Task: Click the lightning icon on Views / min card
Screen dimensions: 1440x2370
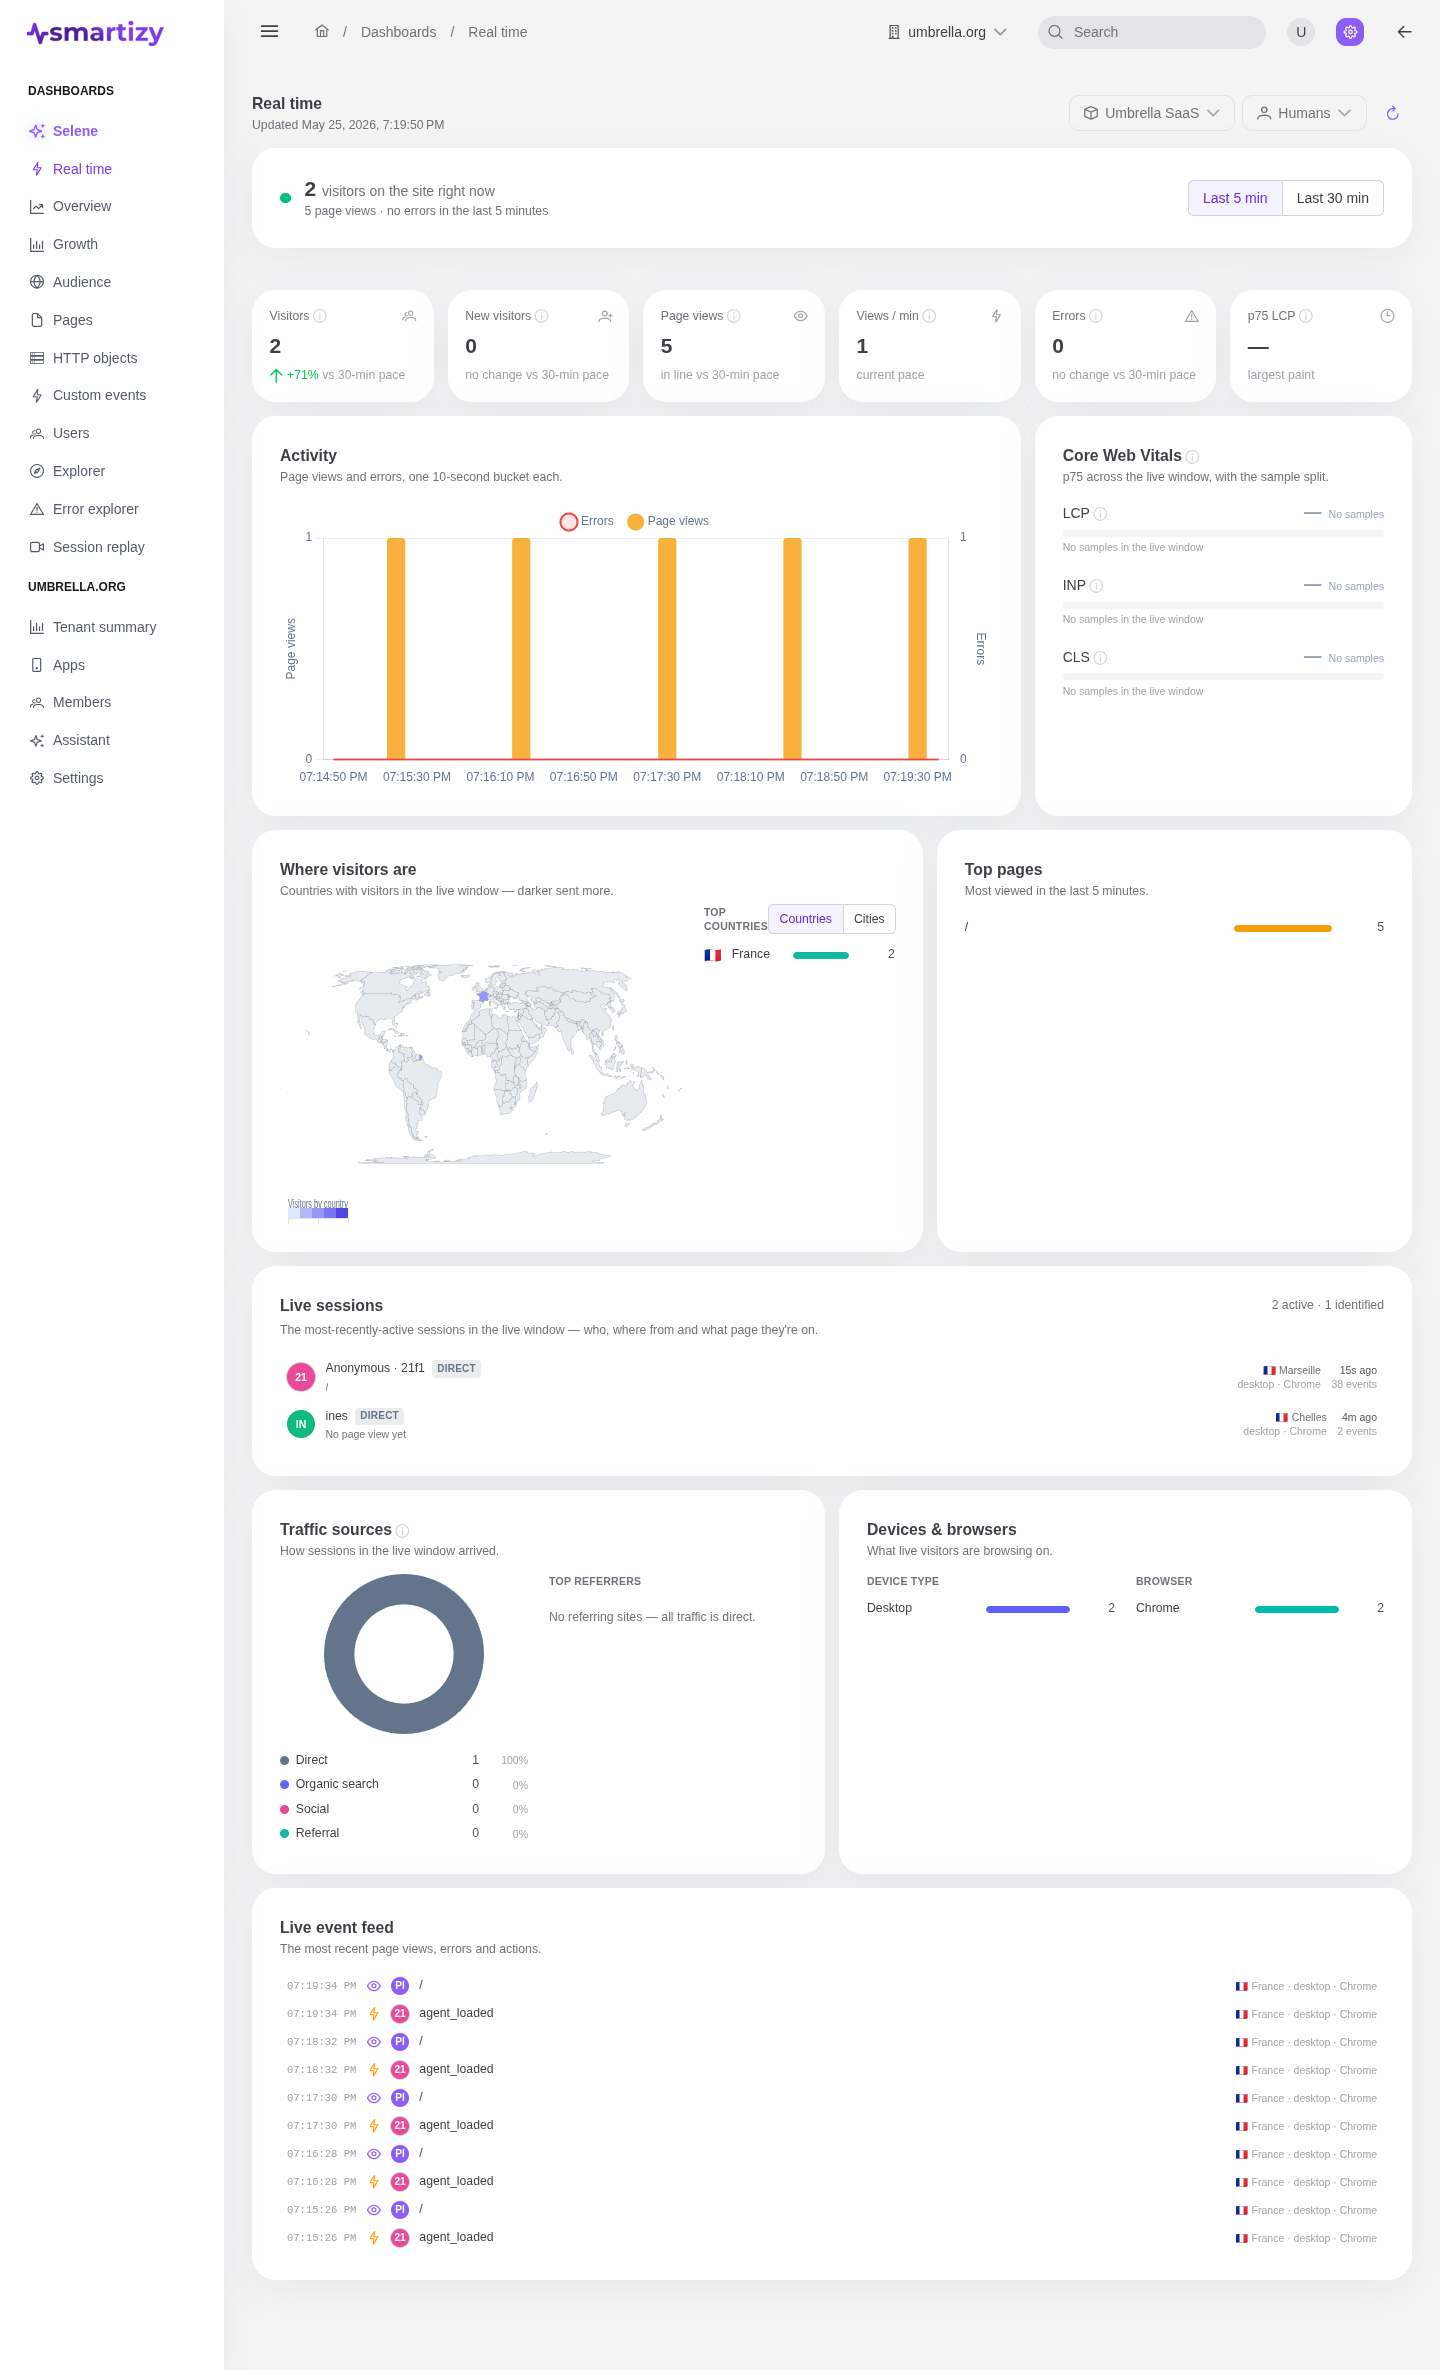Action: pos(996,316)
